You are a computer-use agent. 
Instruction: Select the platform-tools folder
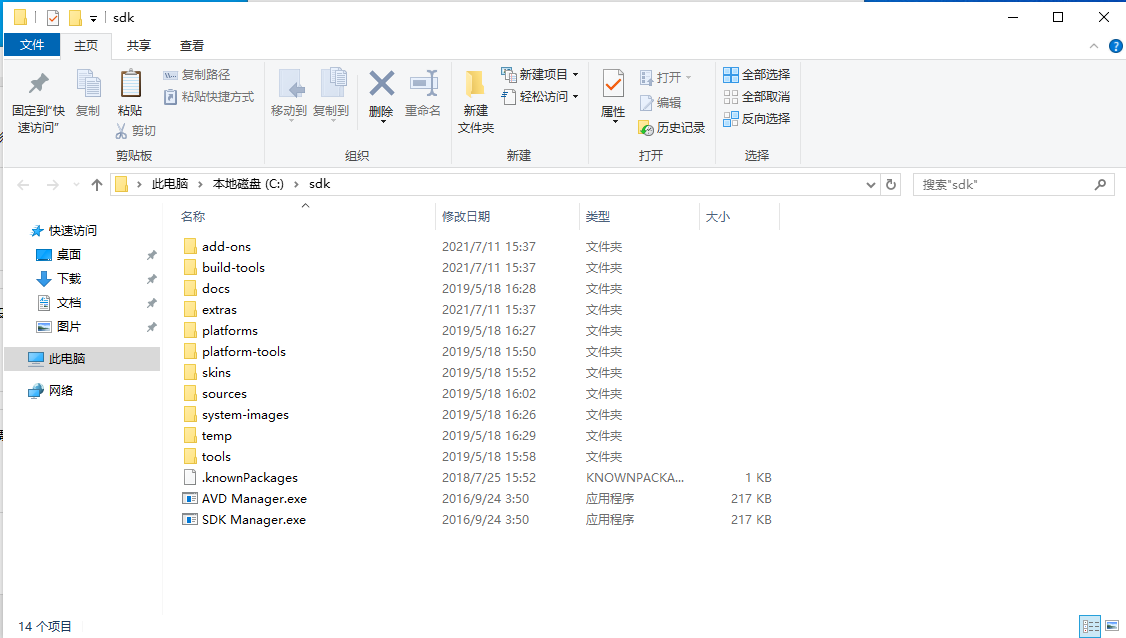coord(243,351)
